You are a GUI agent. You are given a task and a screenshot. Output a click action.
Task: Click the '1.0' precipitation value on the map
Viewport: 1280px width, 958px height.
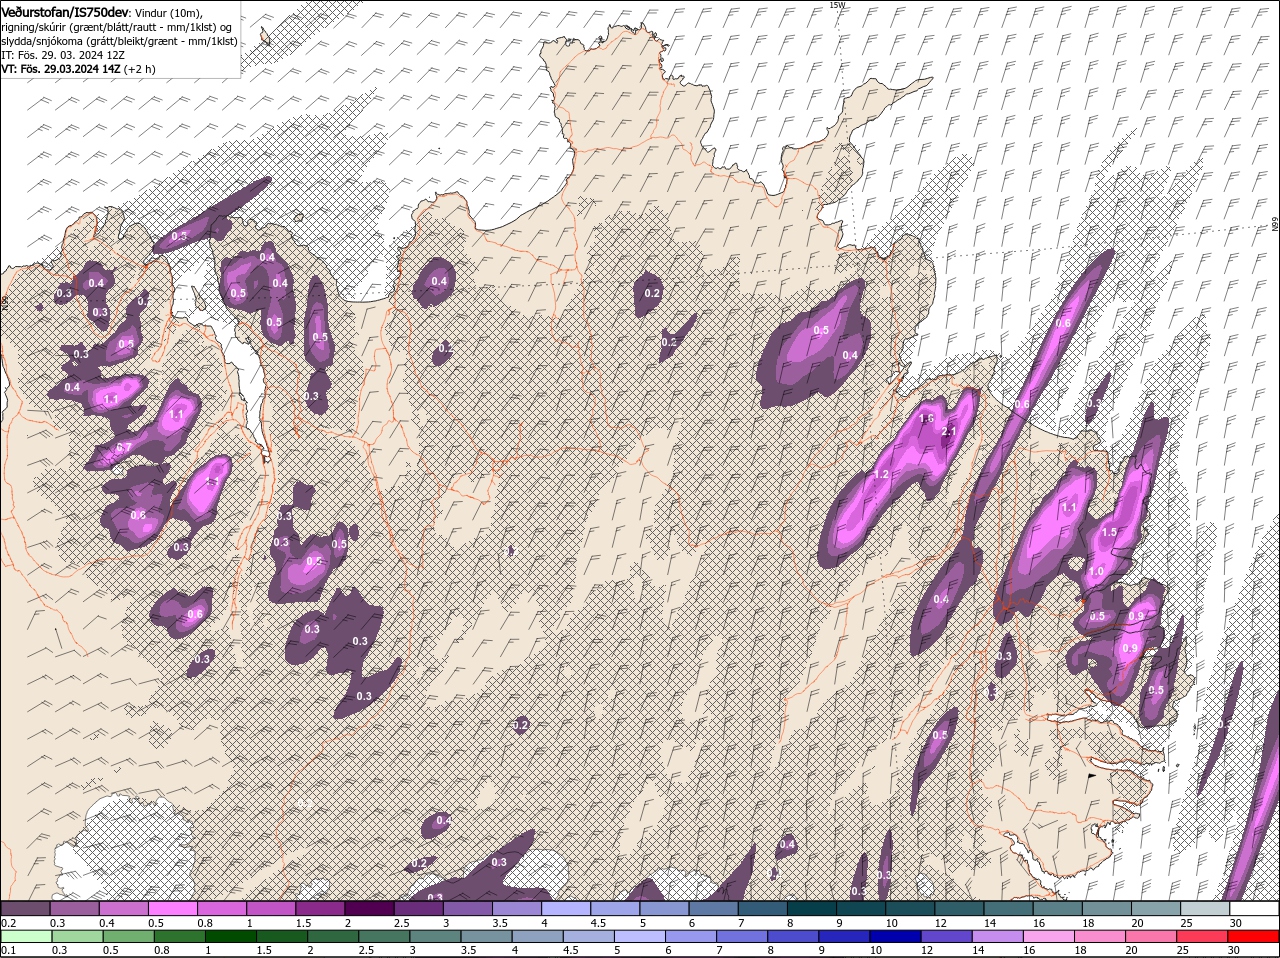click(1095, 572)
